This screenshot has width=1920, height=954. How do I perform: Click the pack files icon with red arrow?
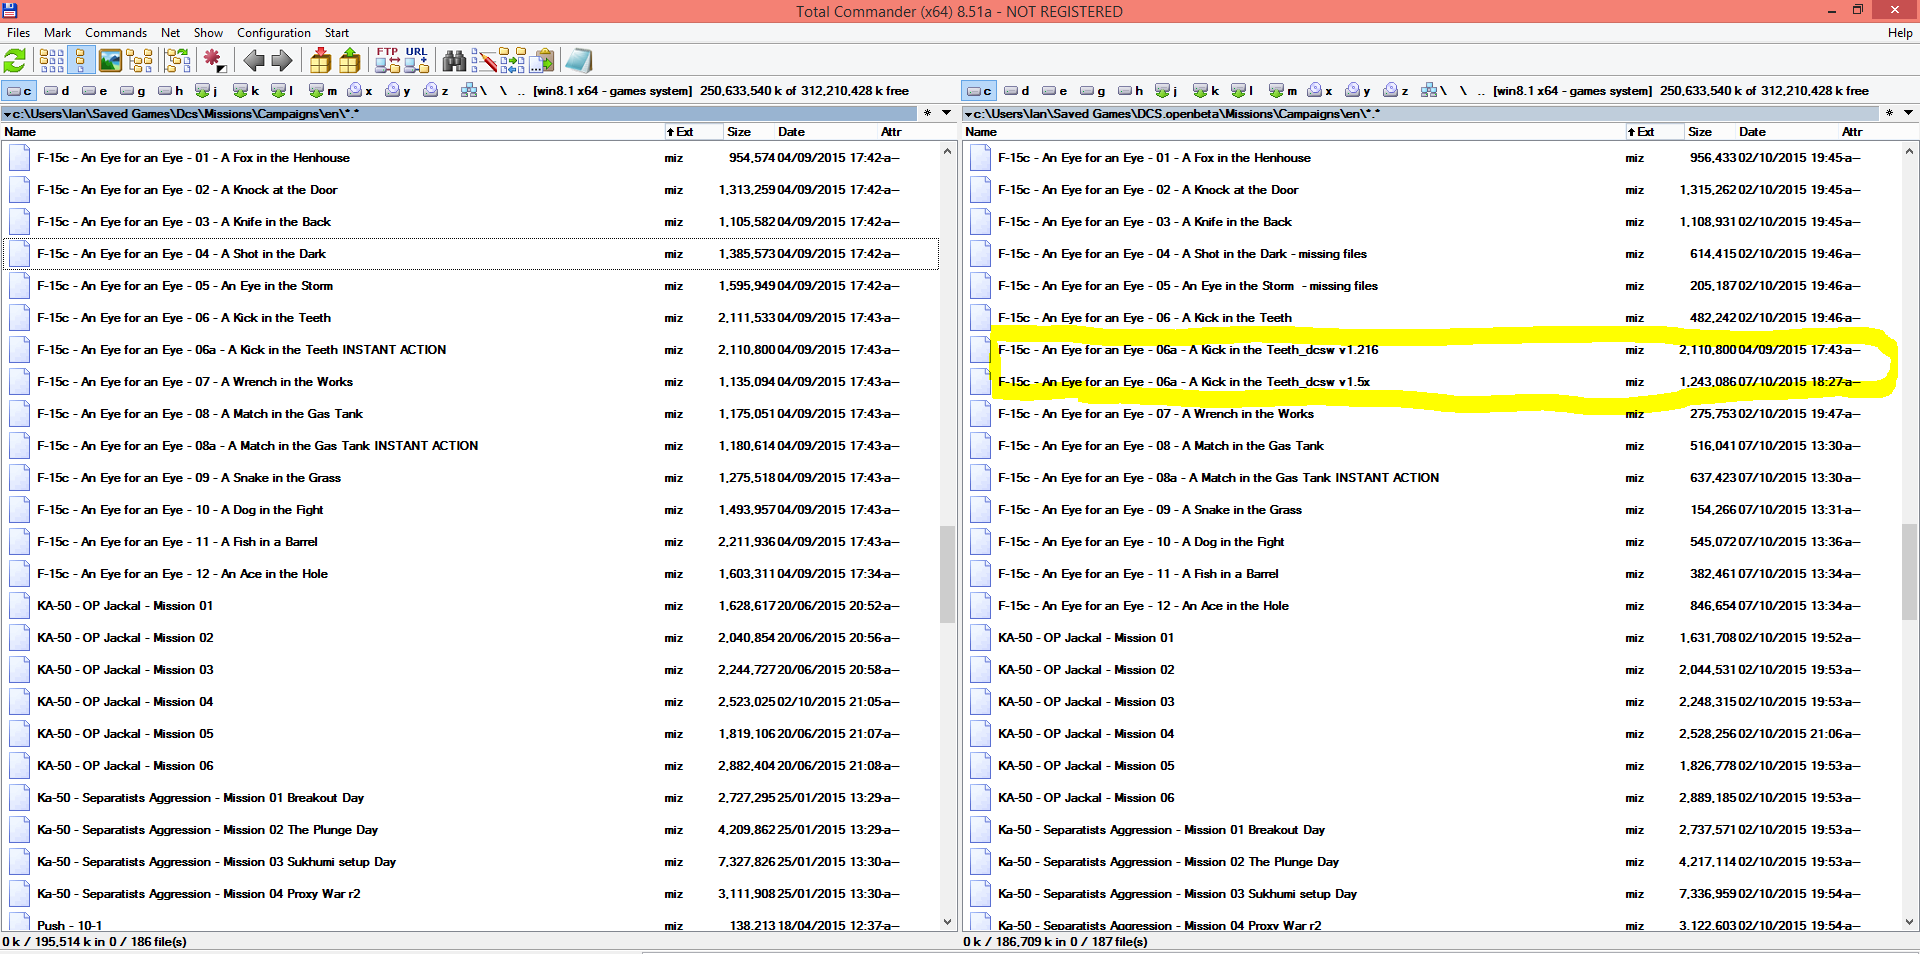point(320,61)
